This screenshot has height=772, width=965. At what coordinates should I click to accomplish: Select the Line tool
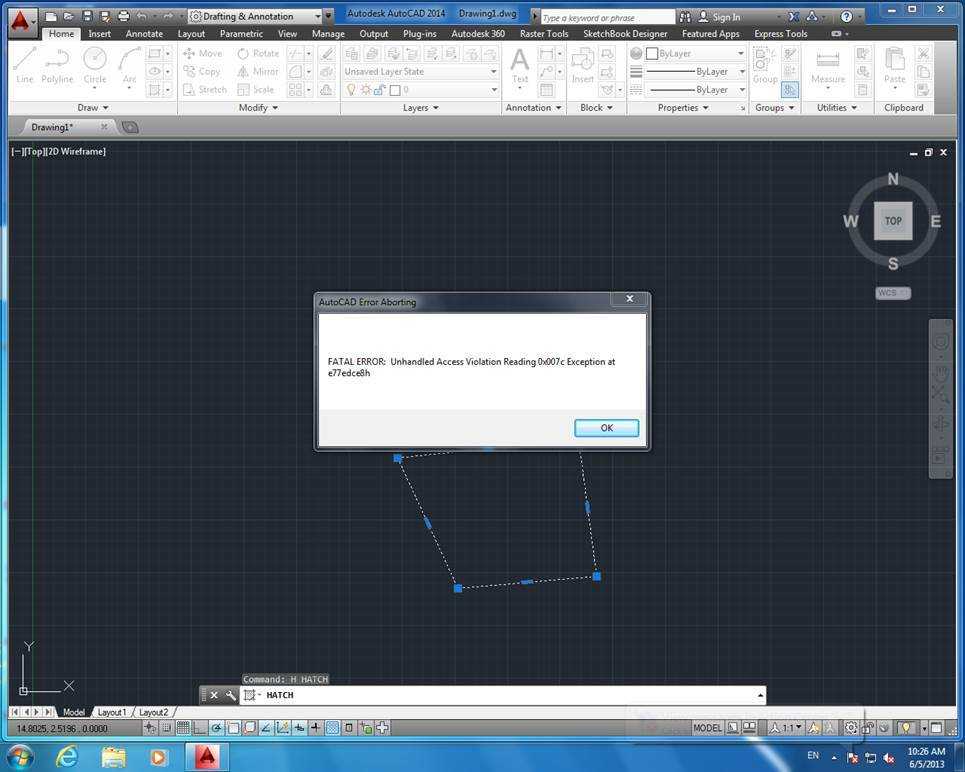click(25, 66)
